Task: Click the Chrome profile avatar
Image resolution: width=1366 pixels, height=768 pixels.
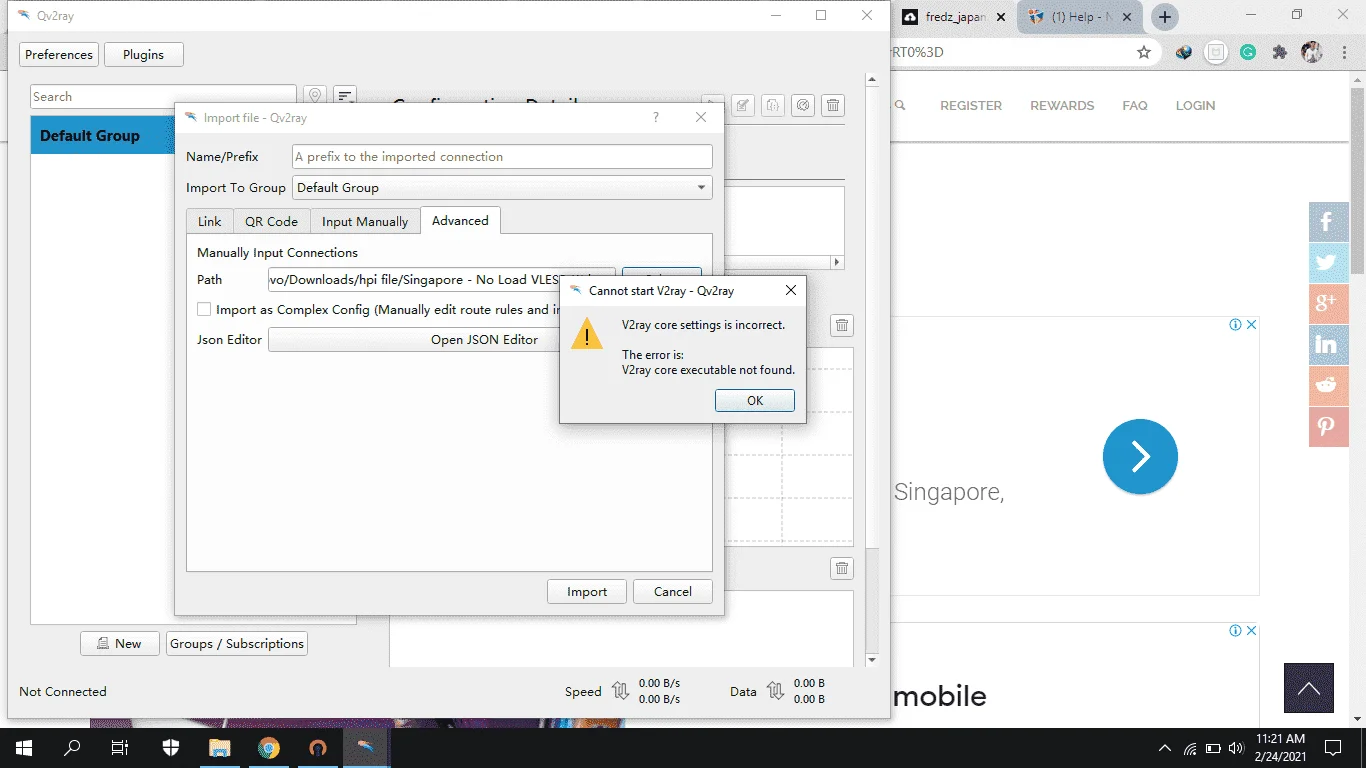Action: point(1312,52)
